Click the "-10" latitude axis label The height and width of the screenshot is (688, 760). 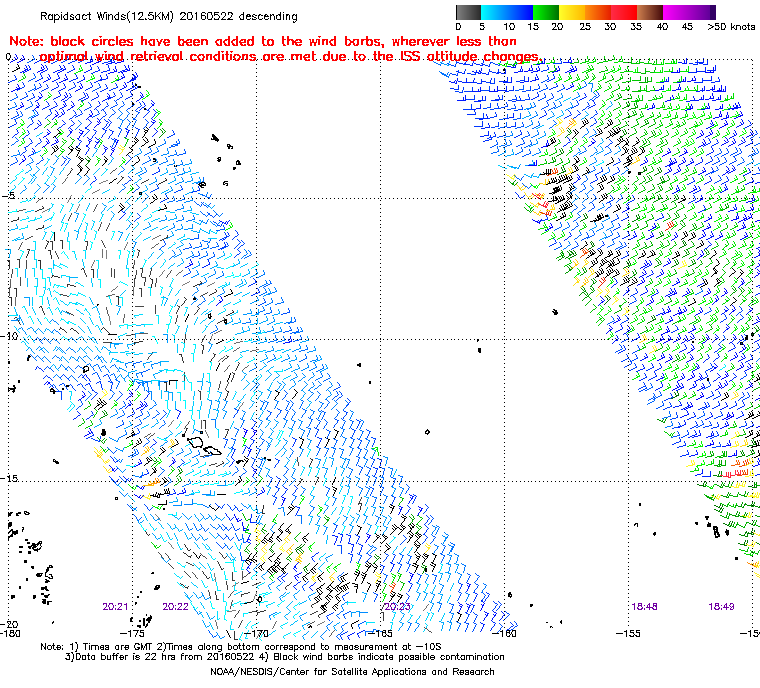click(x=9, y=336)
